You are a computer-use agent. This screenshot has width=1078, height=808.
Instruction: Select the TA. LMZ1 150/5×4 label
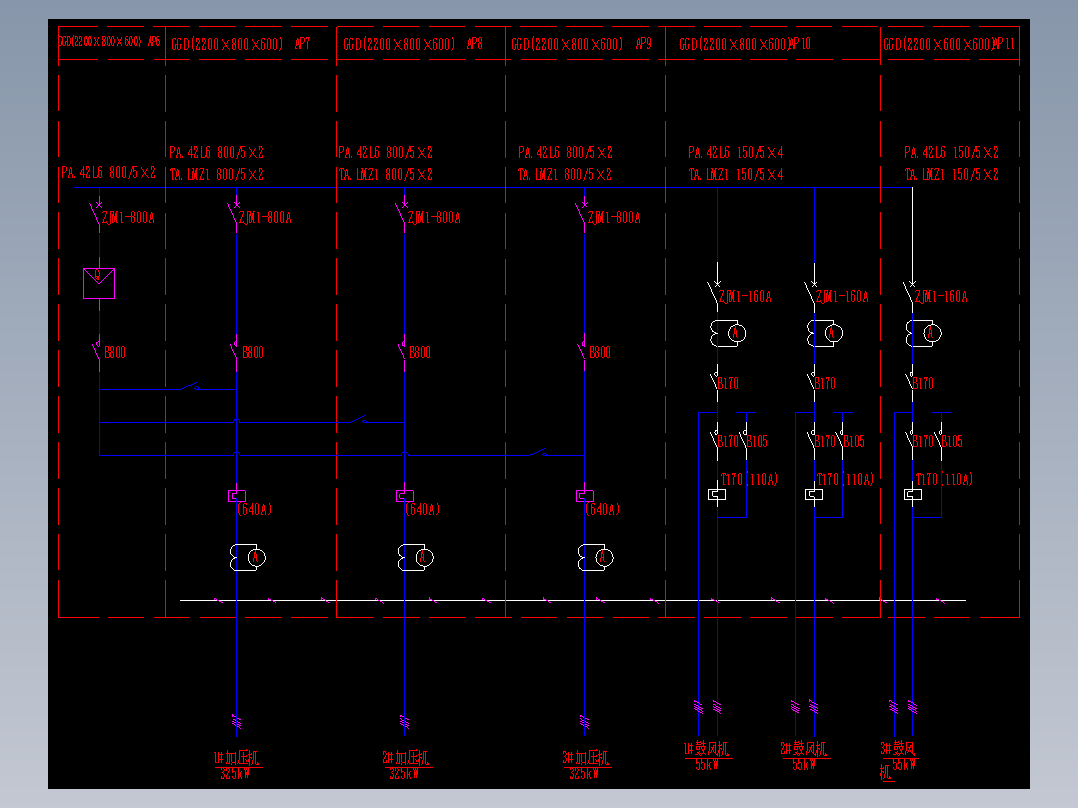pyautogui.click(x=736, y=175)
